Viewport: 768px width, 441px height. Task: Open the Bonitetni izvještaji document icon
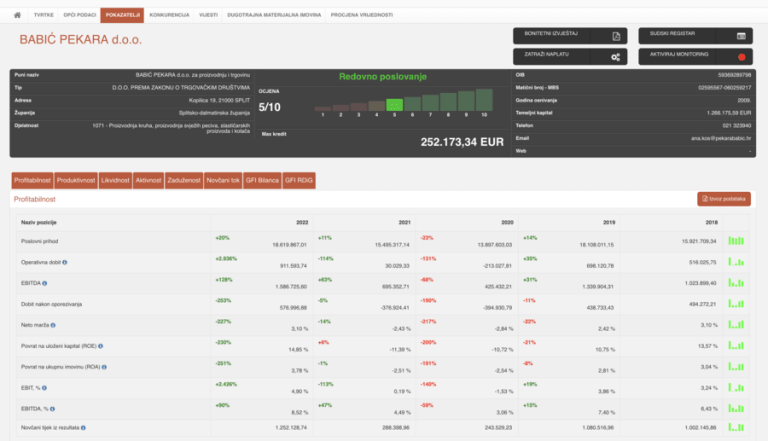pyautogui.click(x=616, y=36)
